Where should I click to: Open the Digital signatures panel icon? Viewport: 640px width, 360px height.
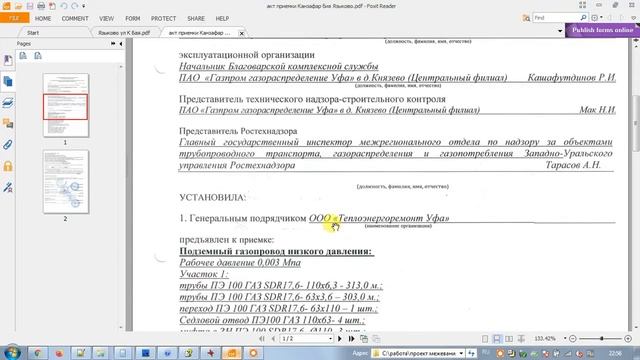[x=8, y=187]
